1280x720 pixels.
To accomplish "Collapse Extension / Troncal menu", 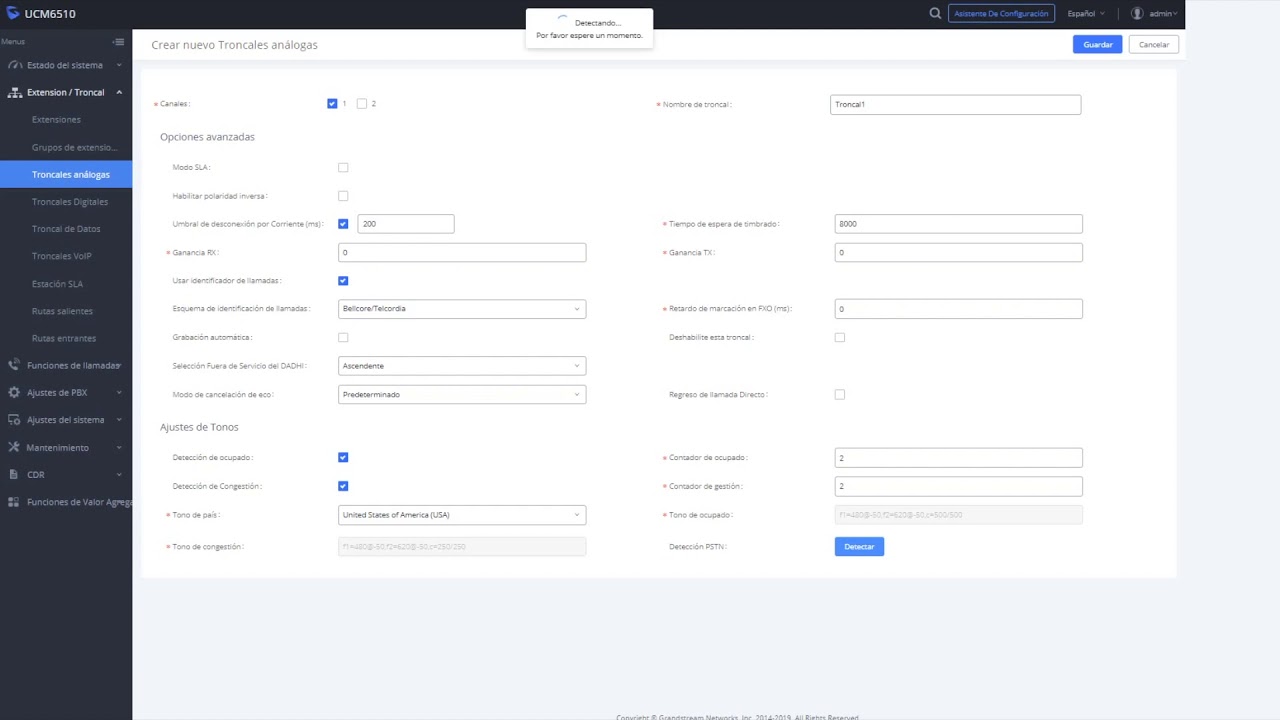I will click(119, 92).
